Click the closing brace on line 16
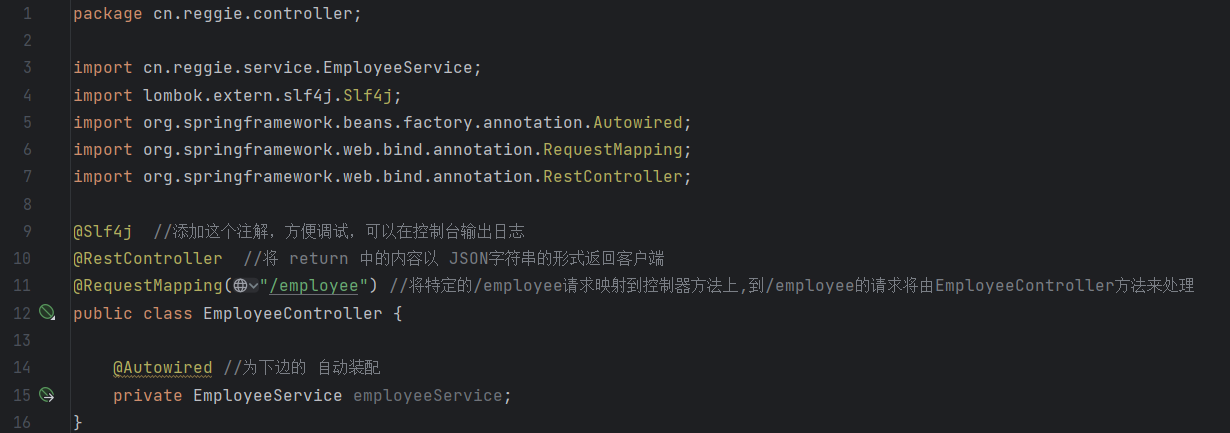The width and height of the screenshot is (1230, 433). (x=78, y=422)
